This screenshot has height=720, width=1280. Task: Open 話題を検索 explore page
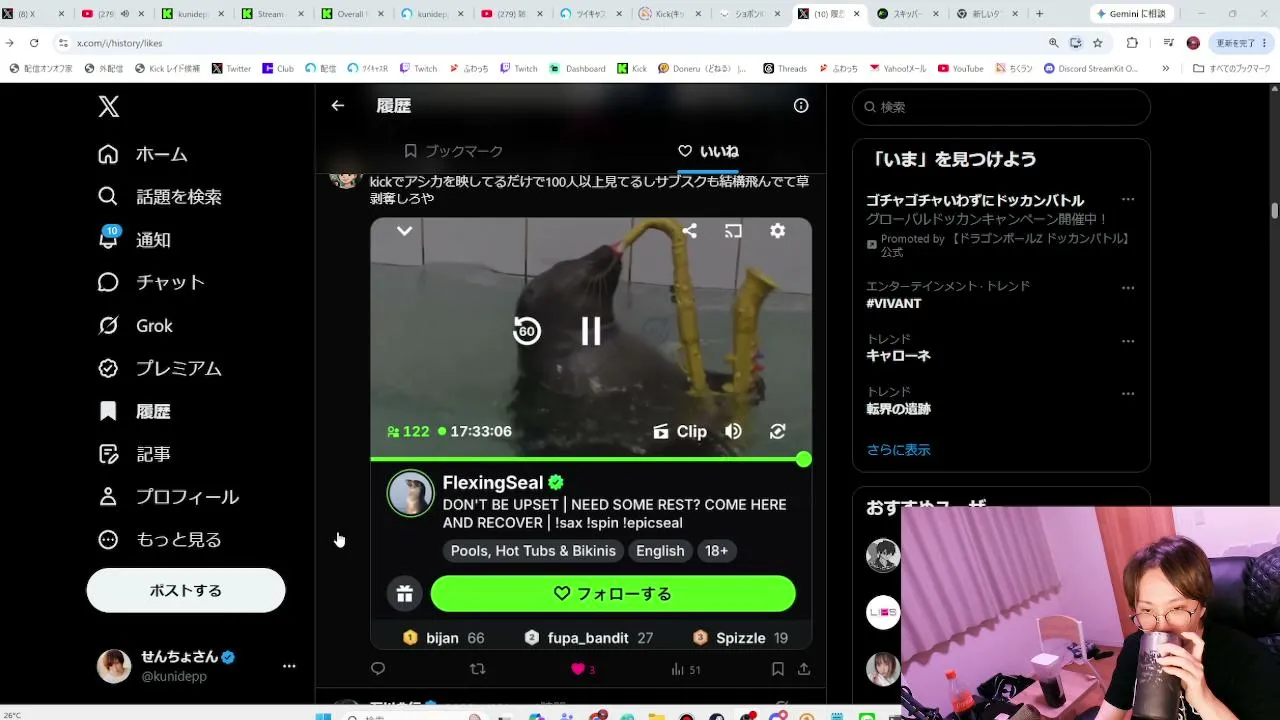[160, 197]
